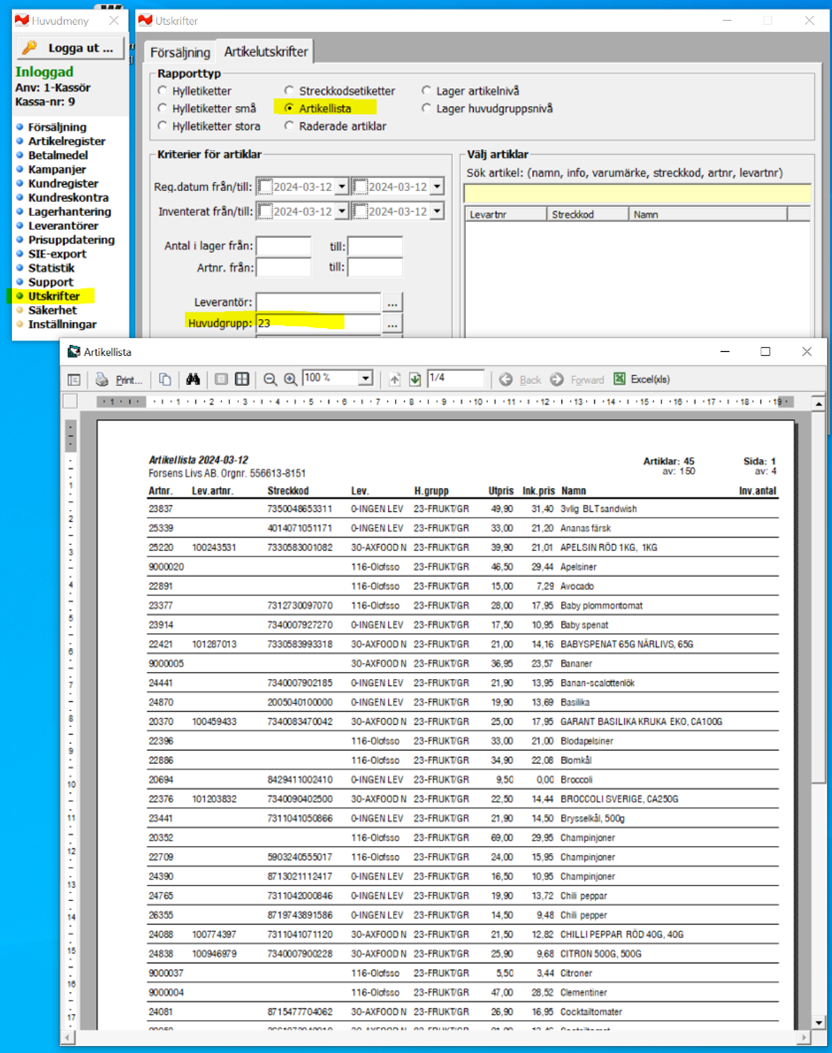The height and width of the screenshot is (1053, 832).
Task: Click the copy pages icon
Action: tap(165, 380)
